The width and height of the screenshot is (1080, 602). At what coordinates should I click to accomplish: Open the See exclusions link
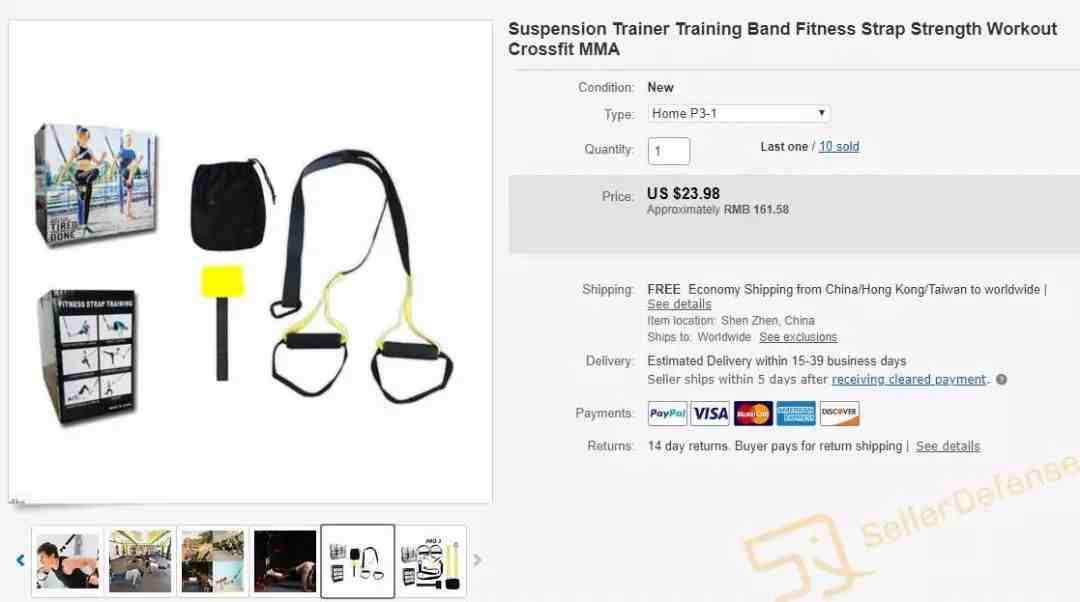[x=798, y=337]
